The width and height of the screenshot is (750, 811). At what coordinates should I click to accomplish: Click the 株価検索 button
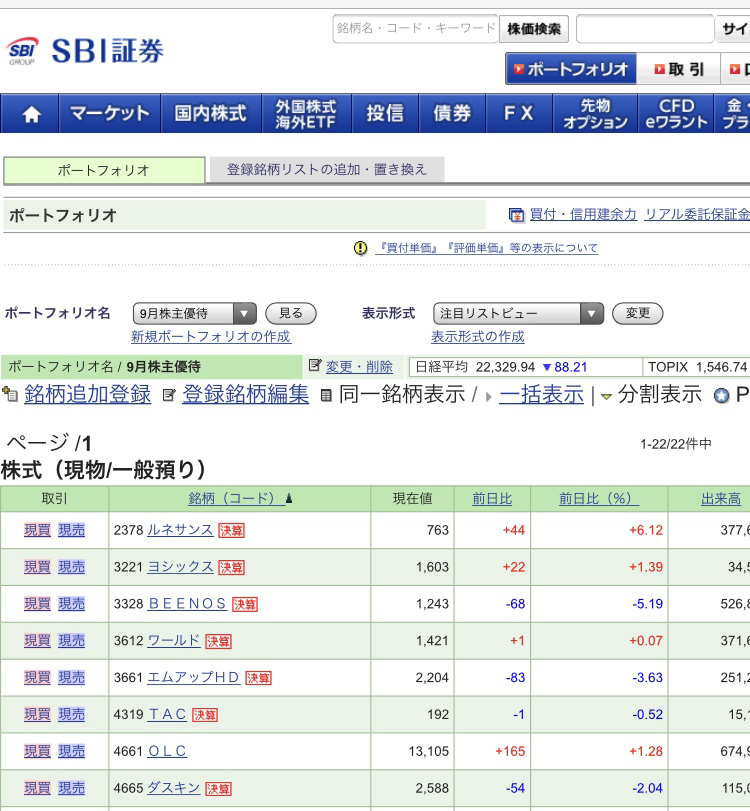[534, 29]
